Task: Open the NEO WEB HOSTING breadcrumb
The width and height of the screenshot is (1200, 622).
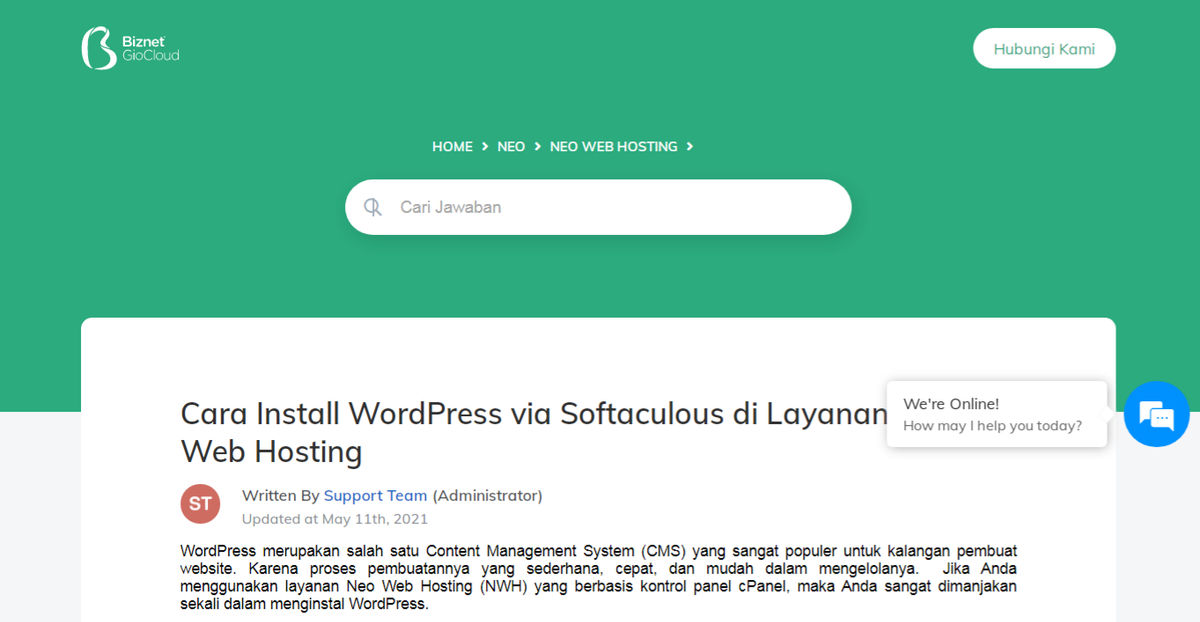Action: [614, 146]
